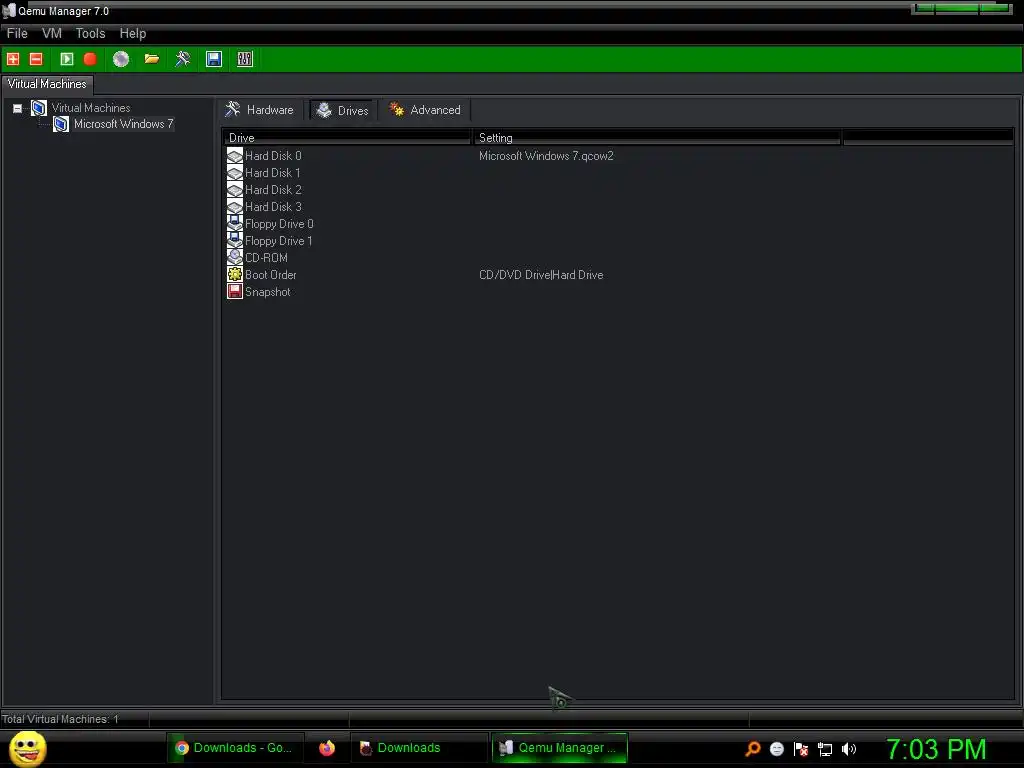Click the Floppy Drive 0 icon
This screenshot has width=1024, height=768.
tap(234, 223)
